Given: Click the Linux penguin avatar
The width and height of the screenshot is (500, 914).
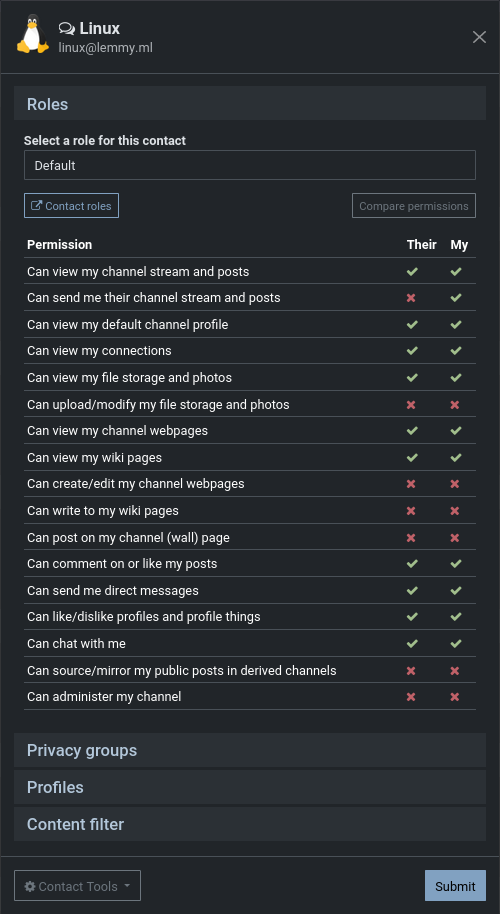Looking at the screenshot, I should coord(33,36).
